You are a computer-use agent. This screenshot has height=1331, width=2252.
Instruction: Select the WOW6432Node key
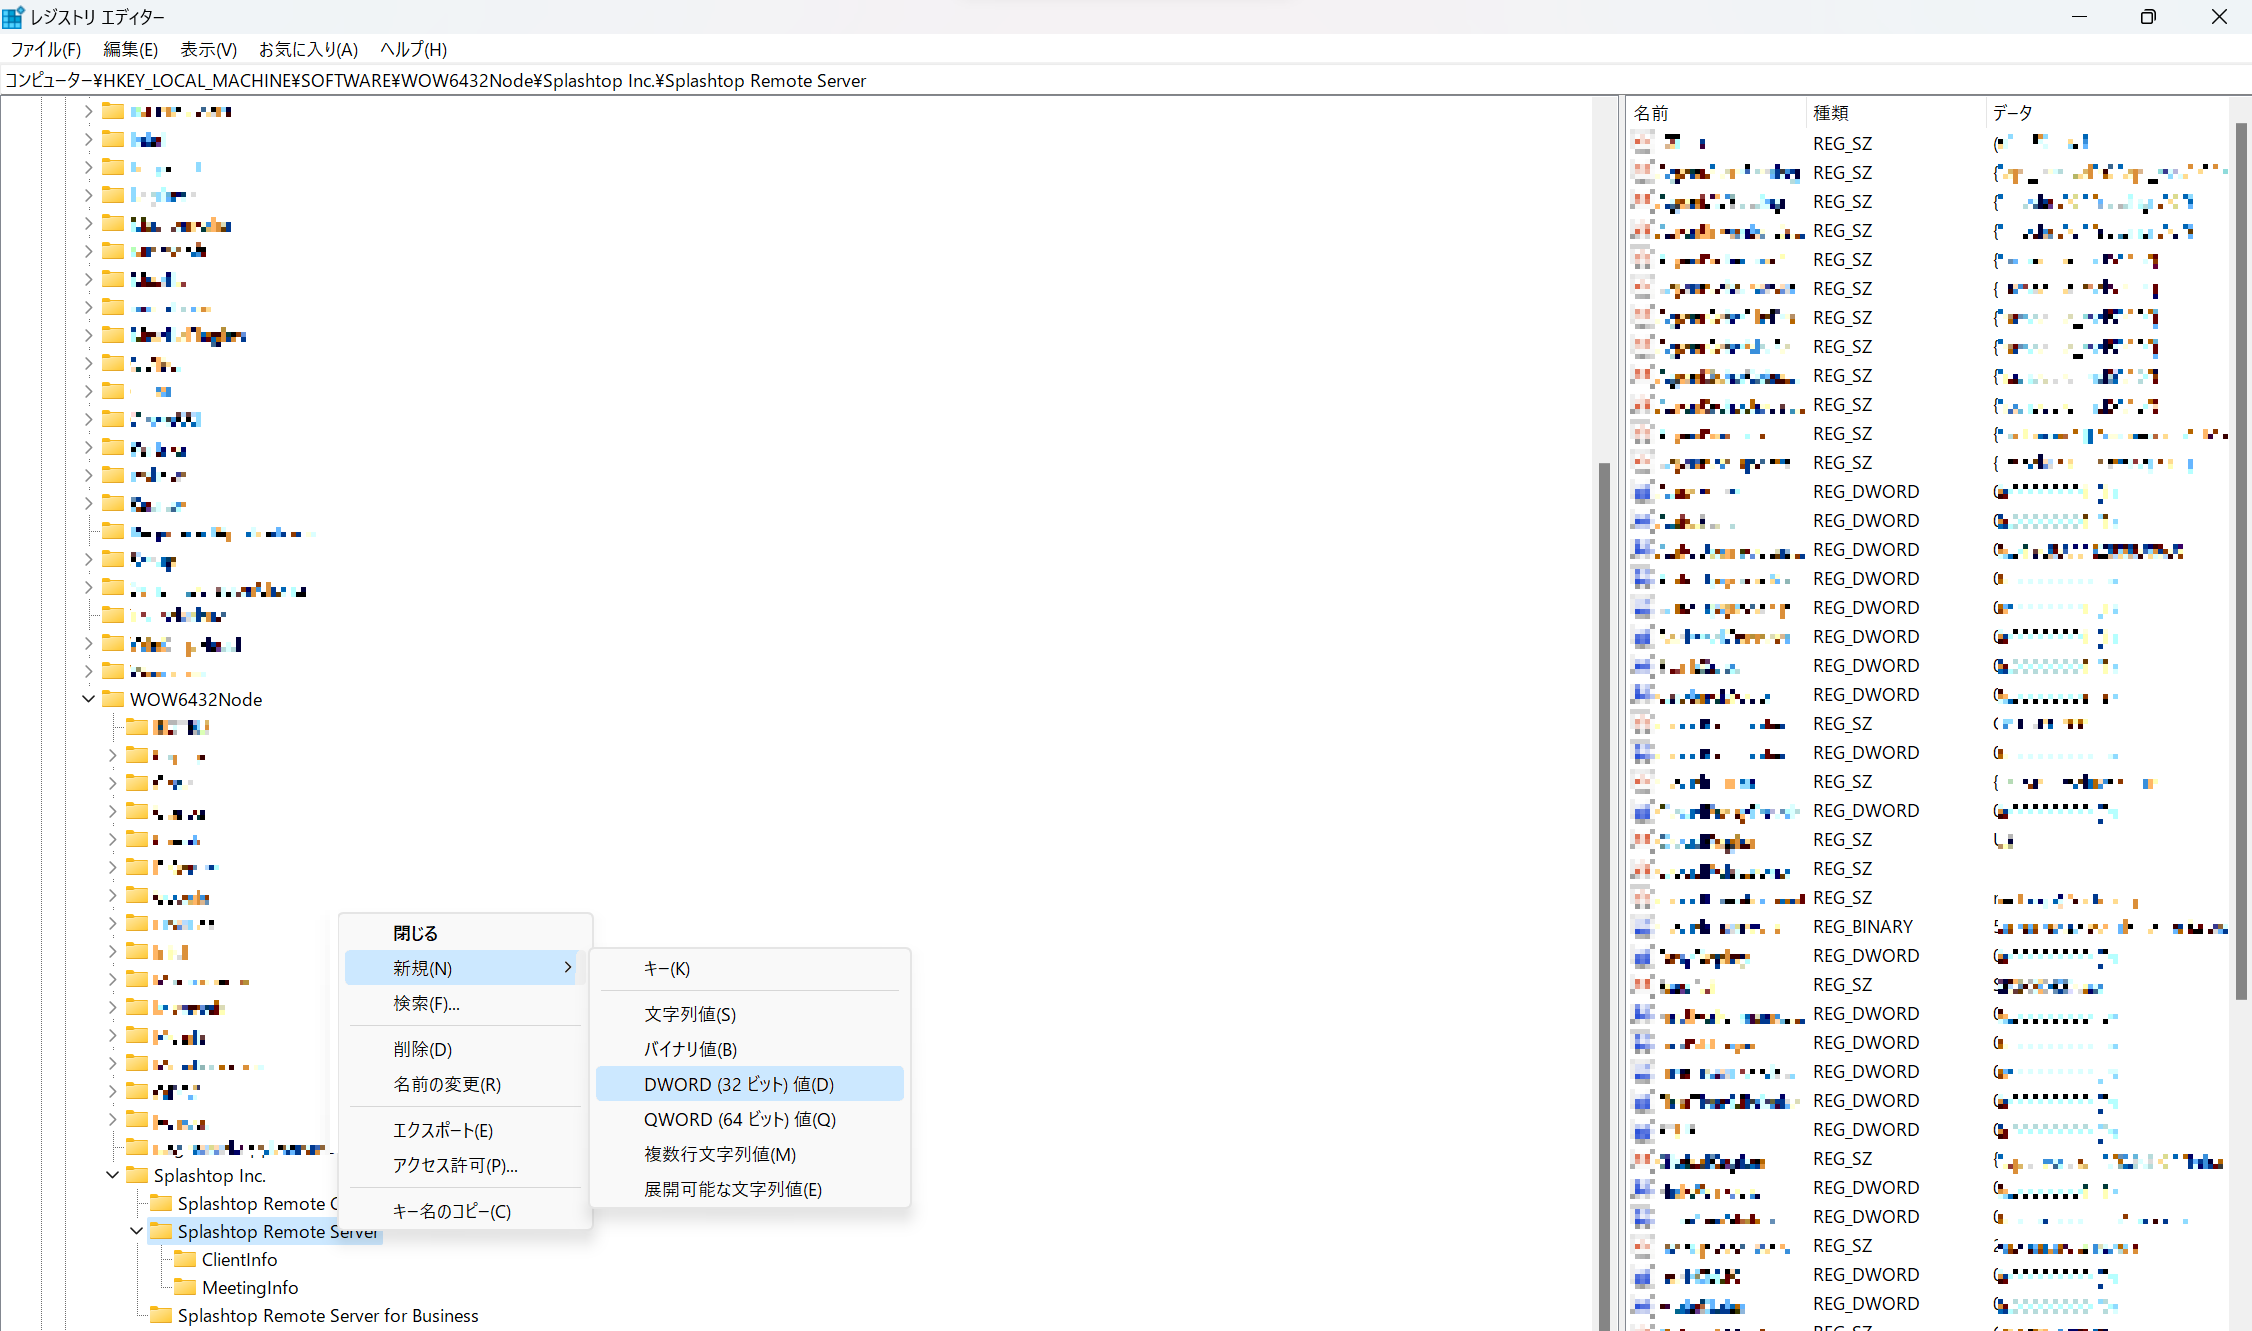pyautogui.click(x=196, y=699)
